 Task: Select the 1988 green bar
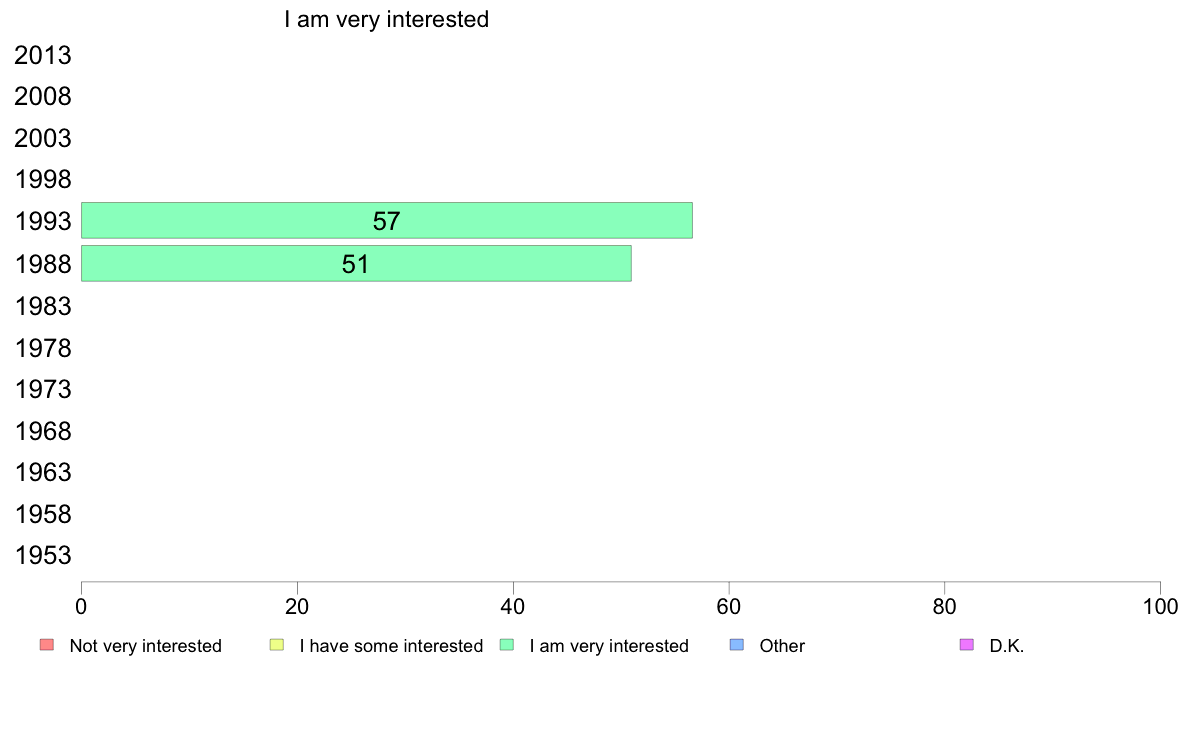[356, 264]
